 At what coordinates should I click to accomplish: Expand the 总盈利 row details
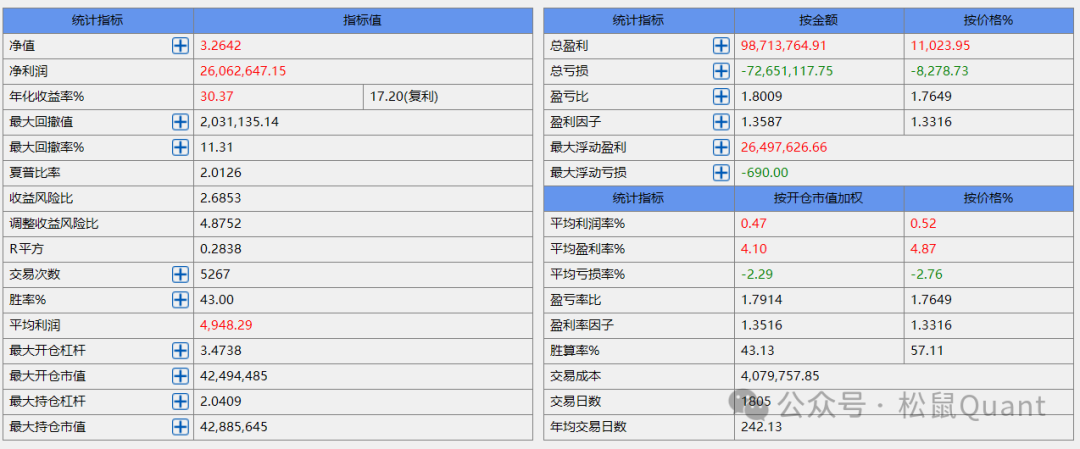[x=721, y=45]
